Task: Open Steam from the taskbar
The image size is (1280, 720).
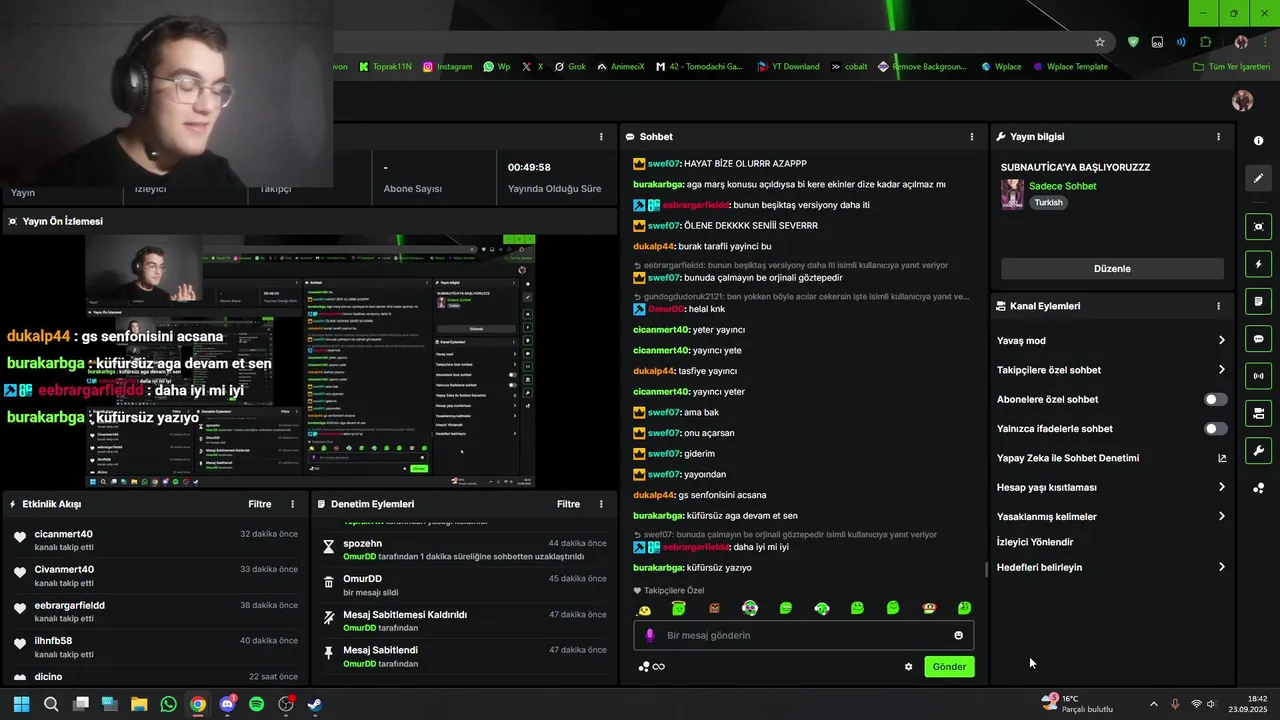Action: [314, 704]
